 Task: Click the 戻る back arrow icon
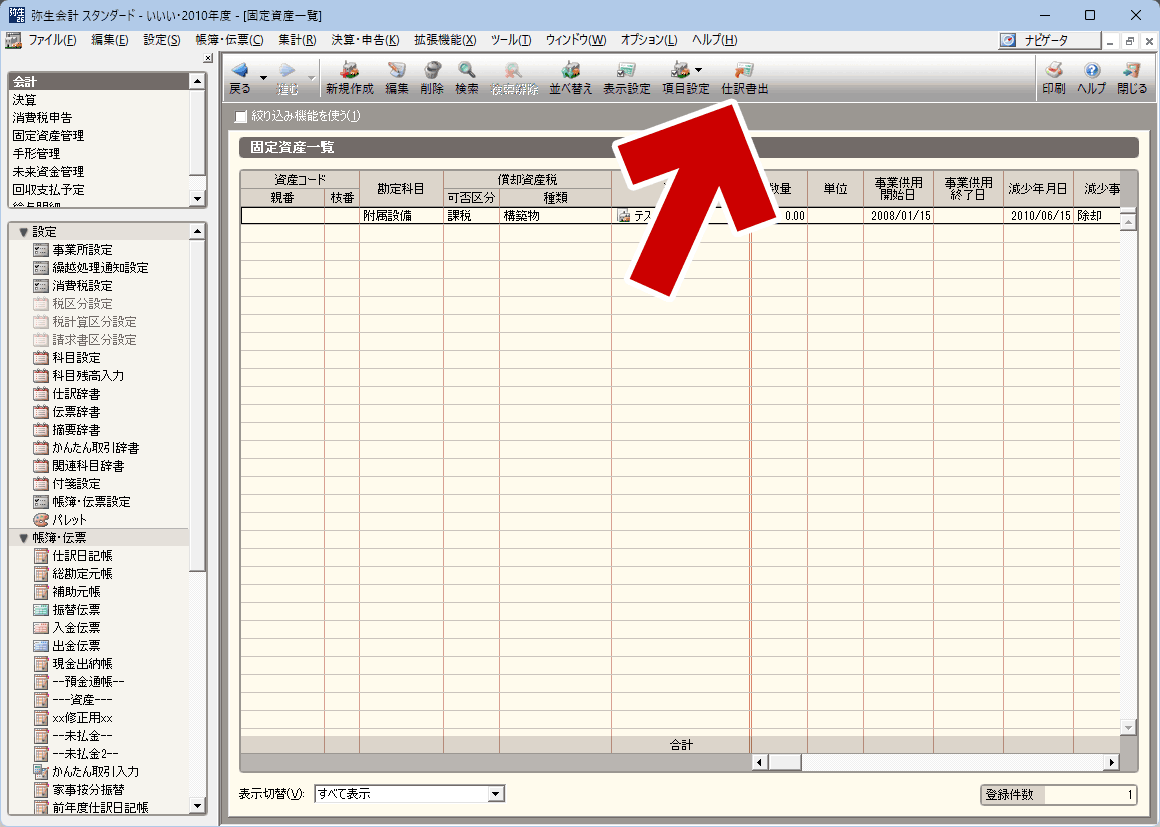[x=240, y=72]
